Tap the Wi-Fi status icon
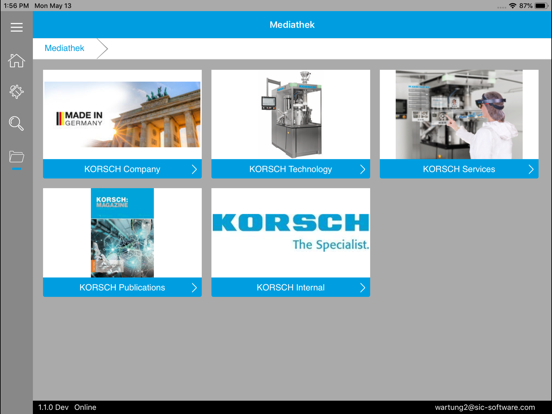 (x=513, y=6)
